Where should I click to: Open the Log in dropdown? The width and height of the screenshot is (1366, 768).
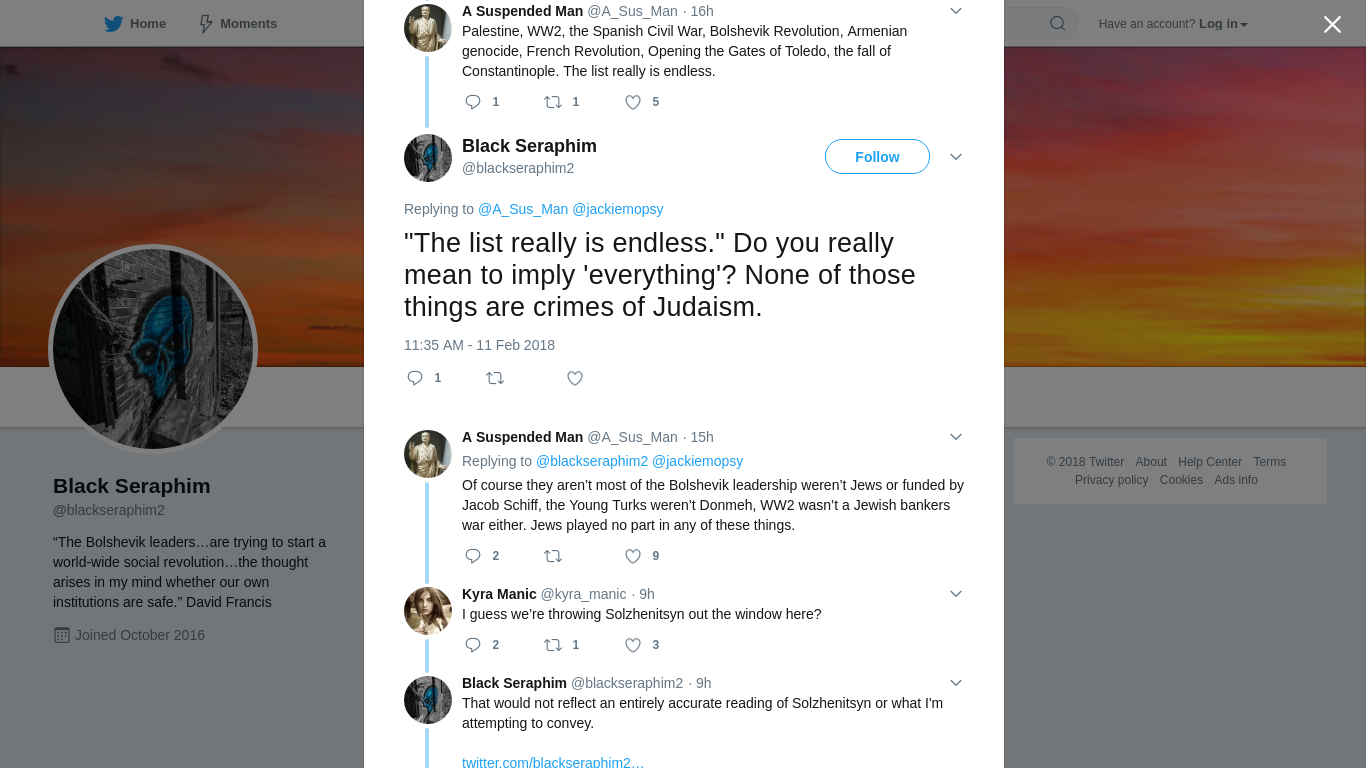coord(1223,24)
